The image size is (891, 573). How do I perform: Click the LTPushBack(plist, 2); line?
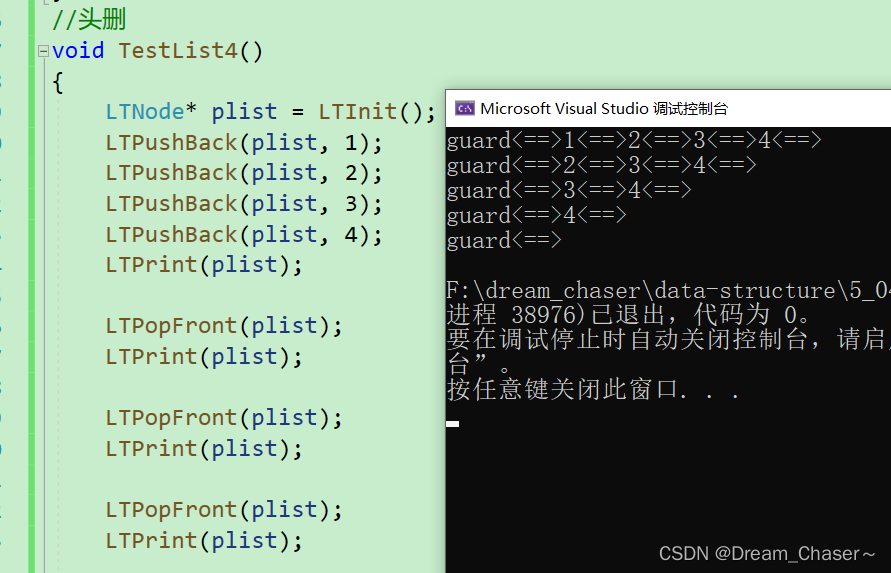pos(244,173)
